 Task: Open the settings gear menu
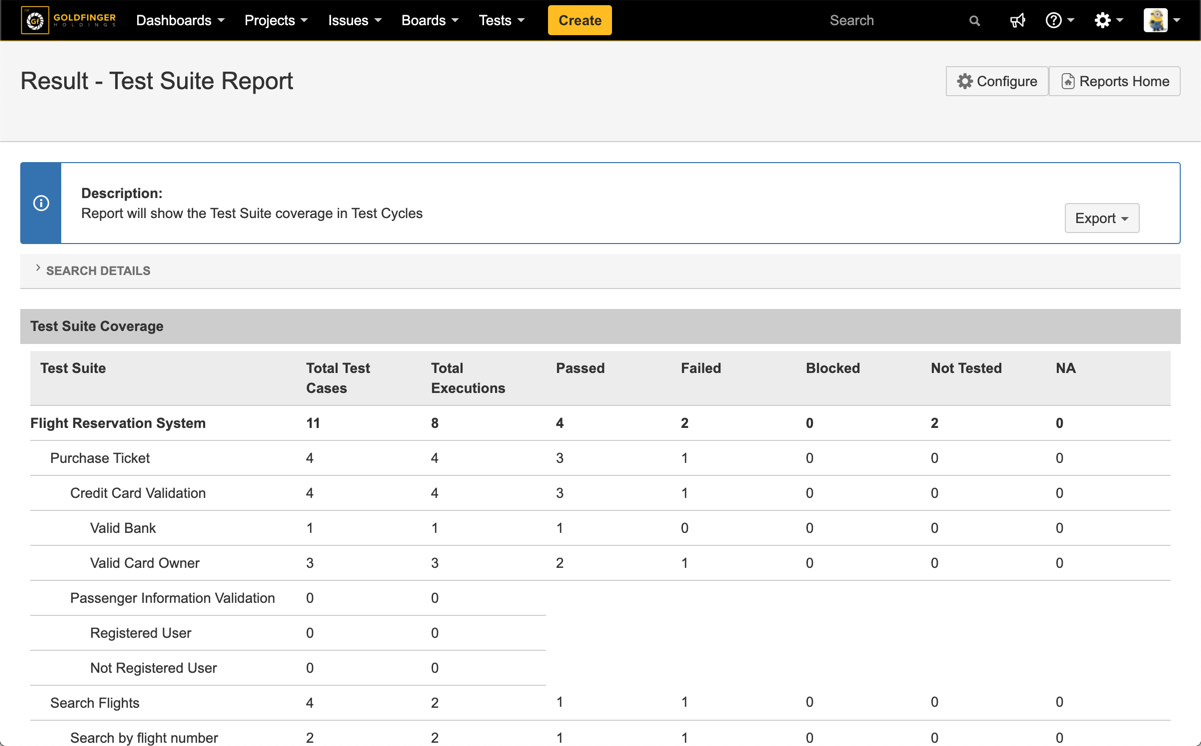click(x=1107, y=21)
